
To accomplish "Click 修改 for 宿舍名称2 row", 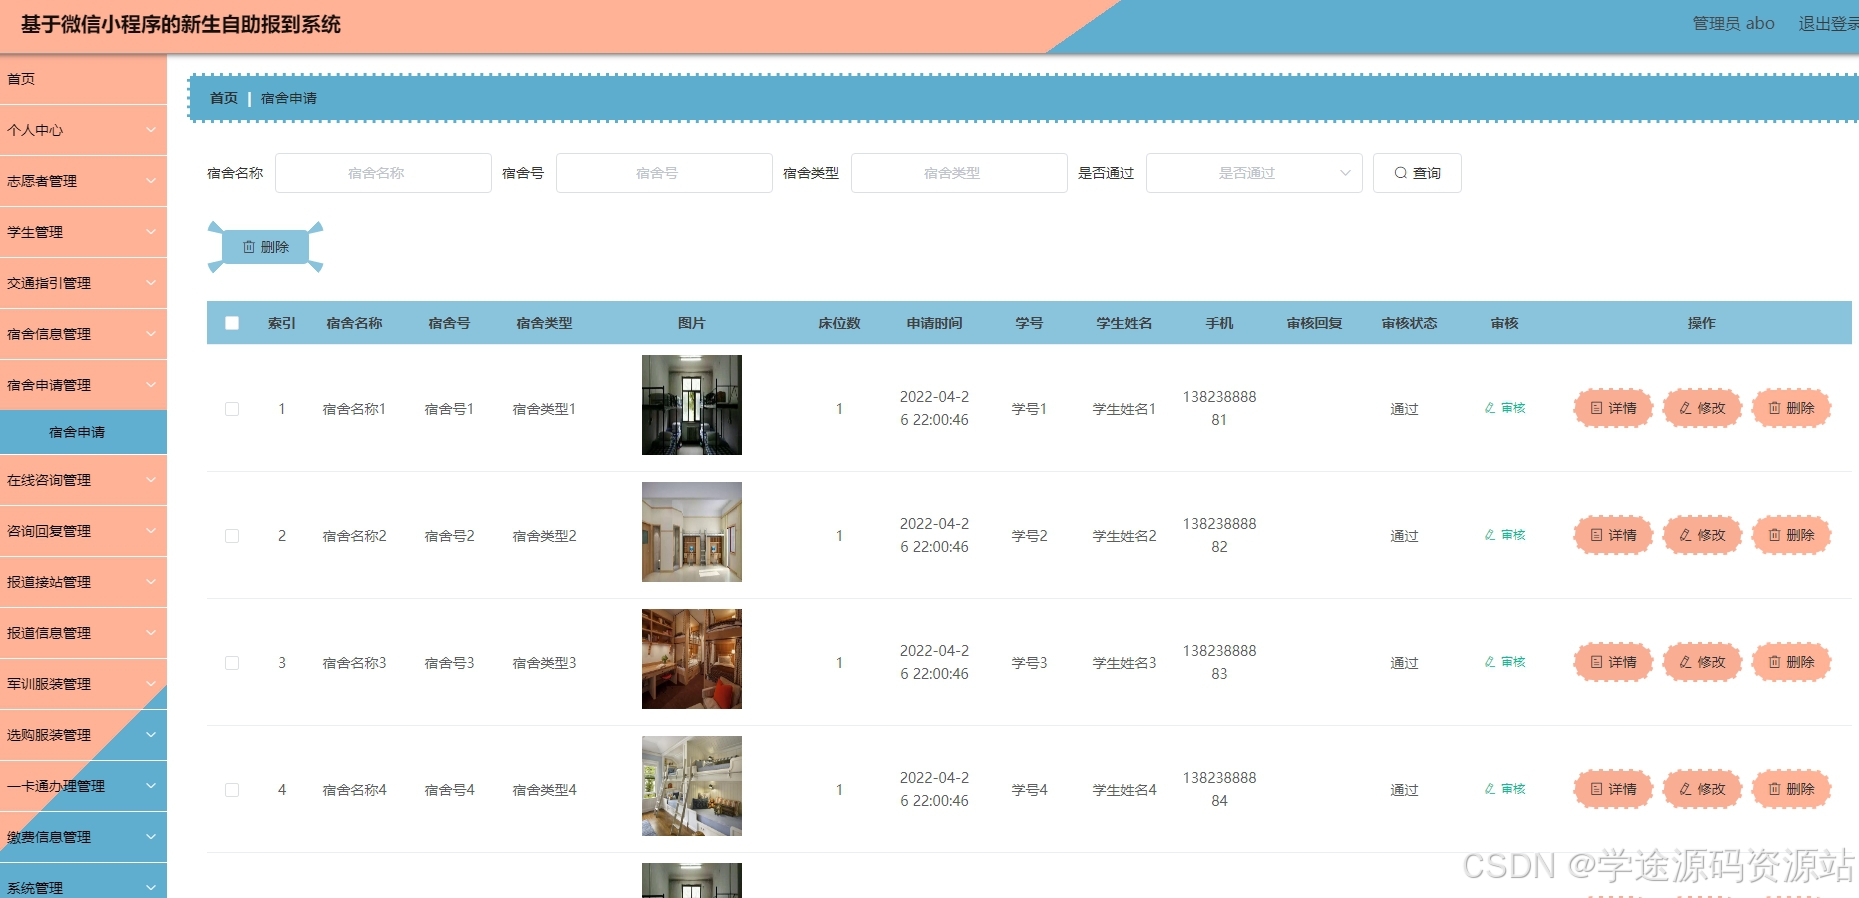I will 1702,535.
